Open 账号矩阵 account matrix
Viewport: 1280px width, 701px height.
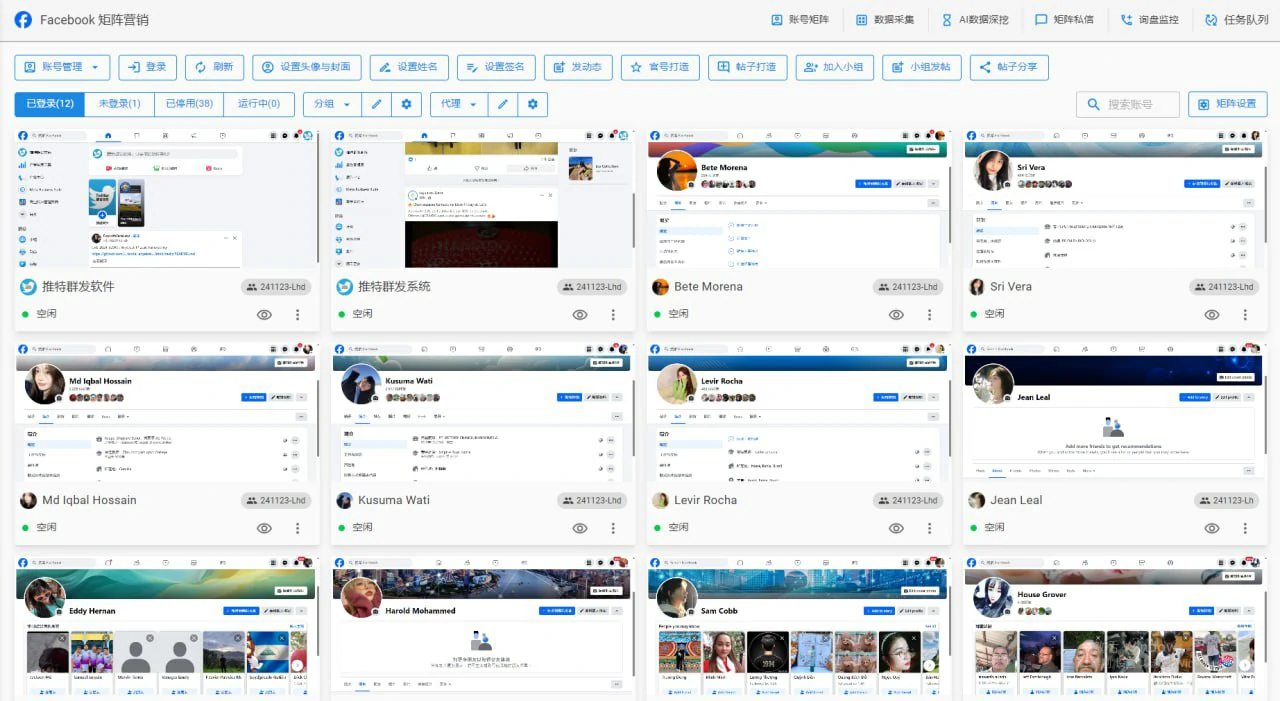(800, 19)
